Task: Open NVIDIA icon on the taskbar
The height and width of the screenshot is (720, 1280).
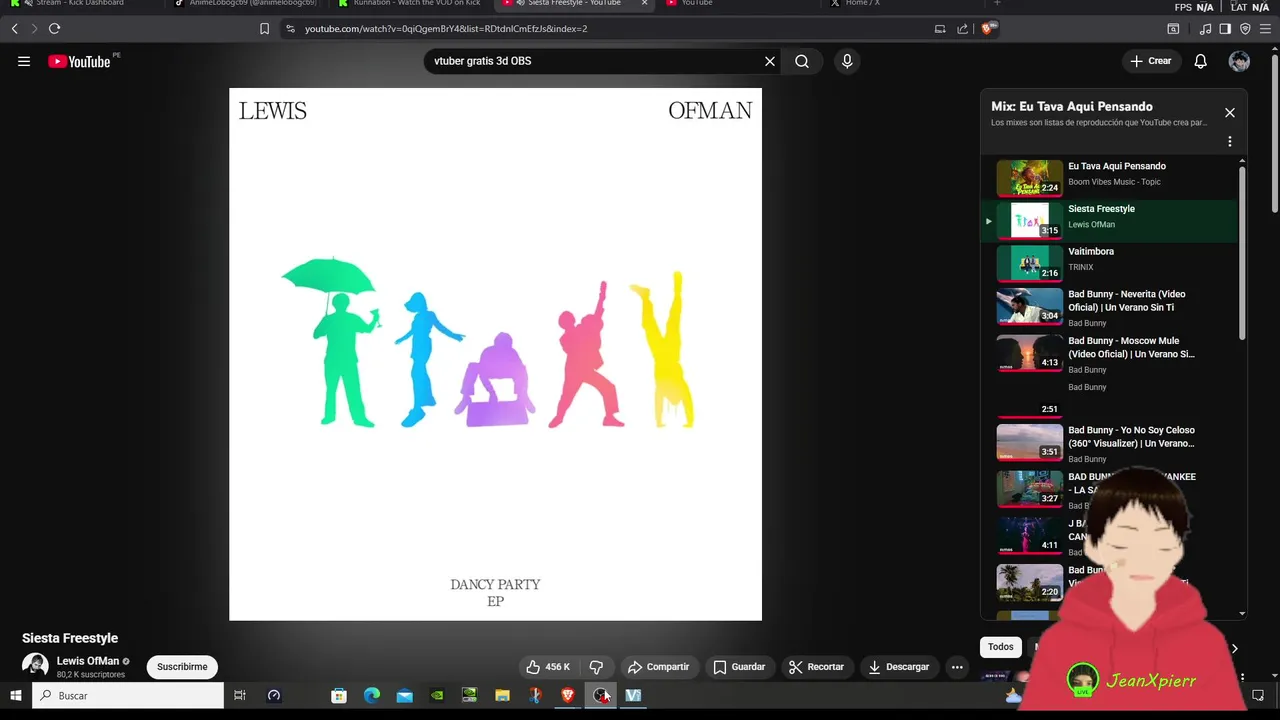Action: tap(437, 695)
